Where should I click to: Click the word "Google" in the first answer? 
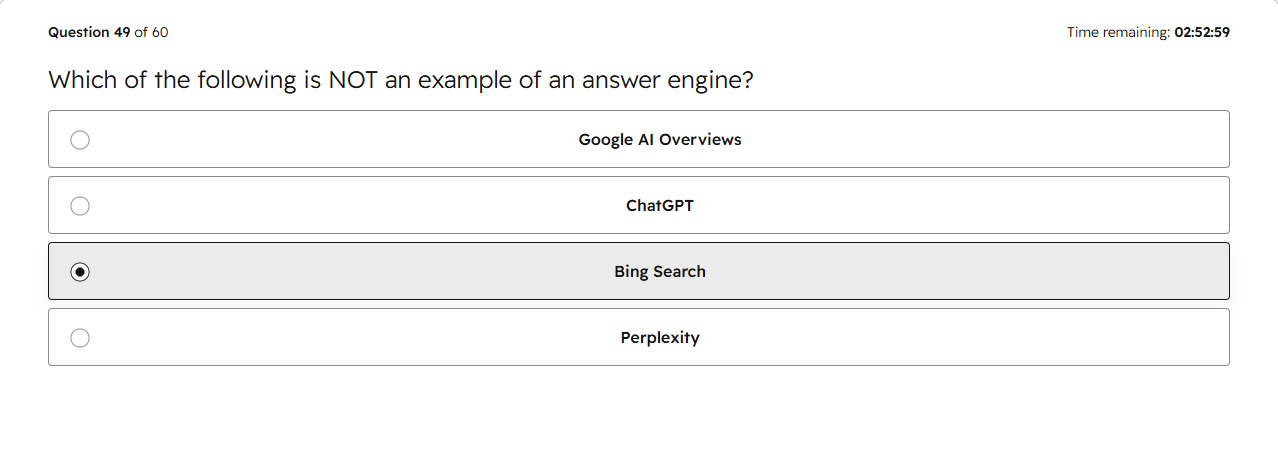pos(606,140)
